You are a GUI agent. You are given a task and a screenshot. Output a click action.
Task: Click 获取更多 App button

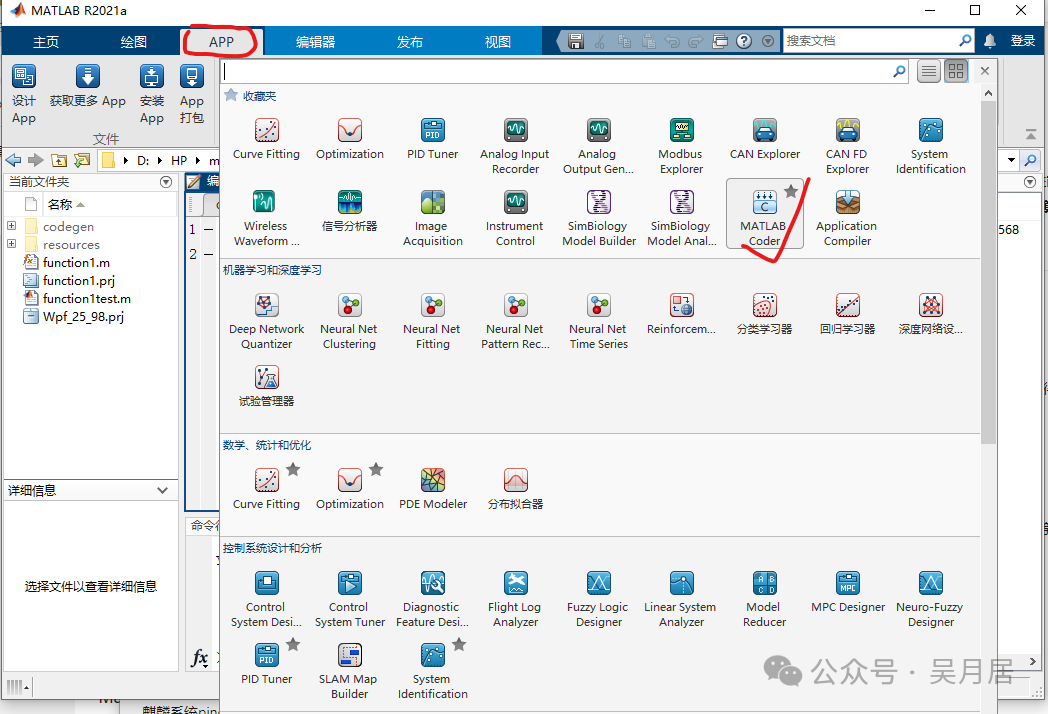[88, 87]
